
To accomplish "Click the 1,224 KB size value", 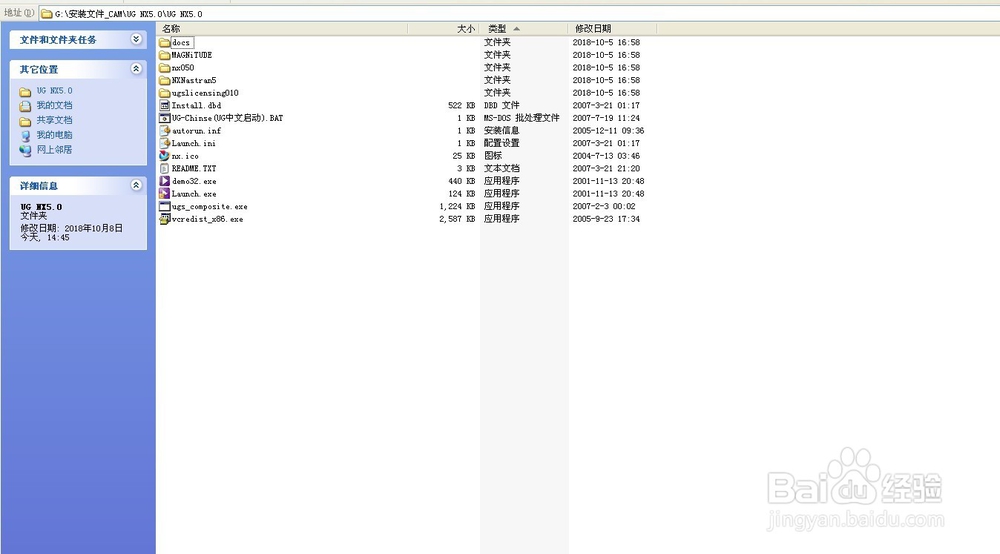I will [457, 206].
